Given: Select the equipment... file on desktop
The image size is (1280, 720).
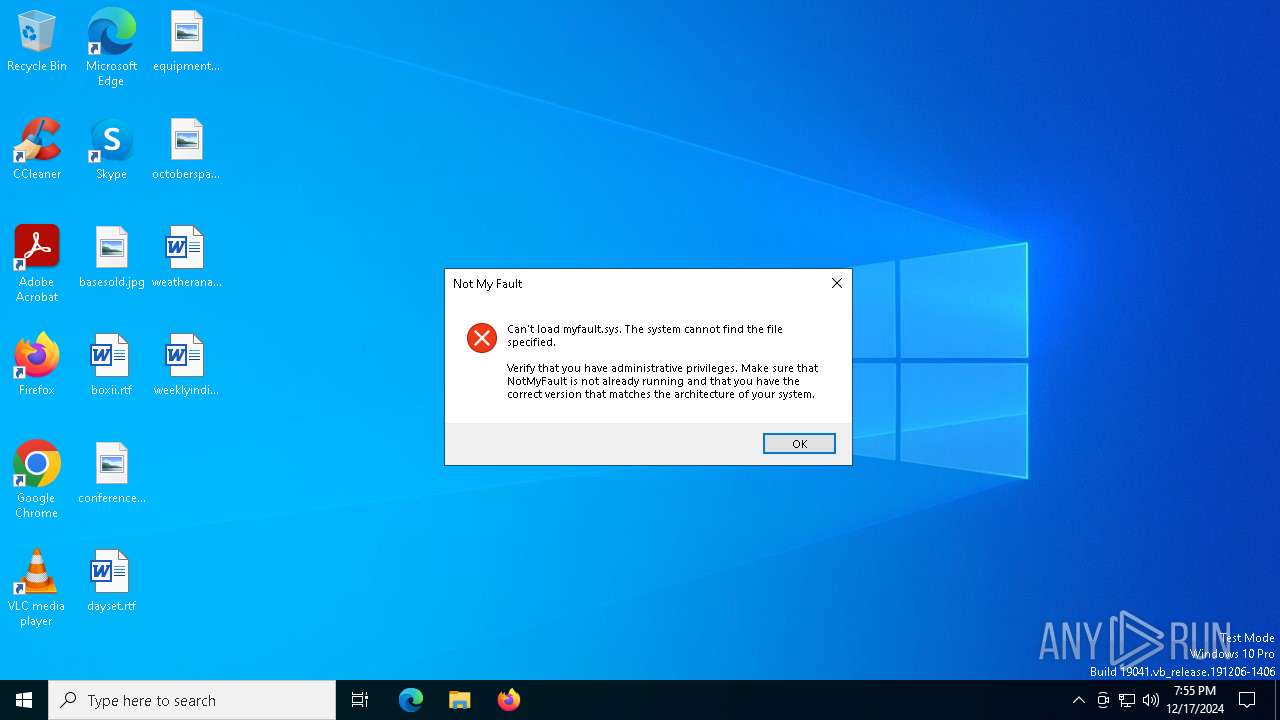Looking at the screenshot, I should coord(186,42).
